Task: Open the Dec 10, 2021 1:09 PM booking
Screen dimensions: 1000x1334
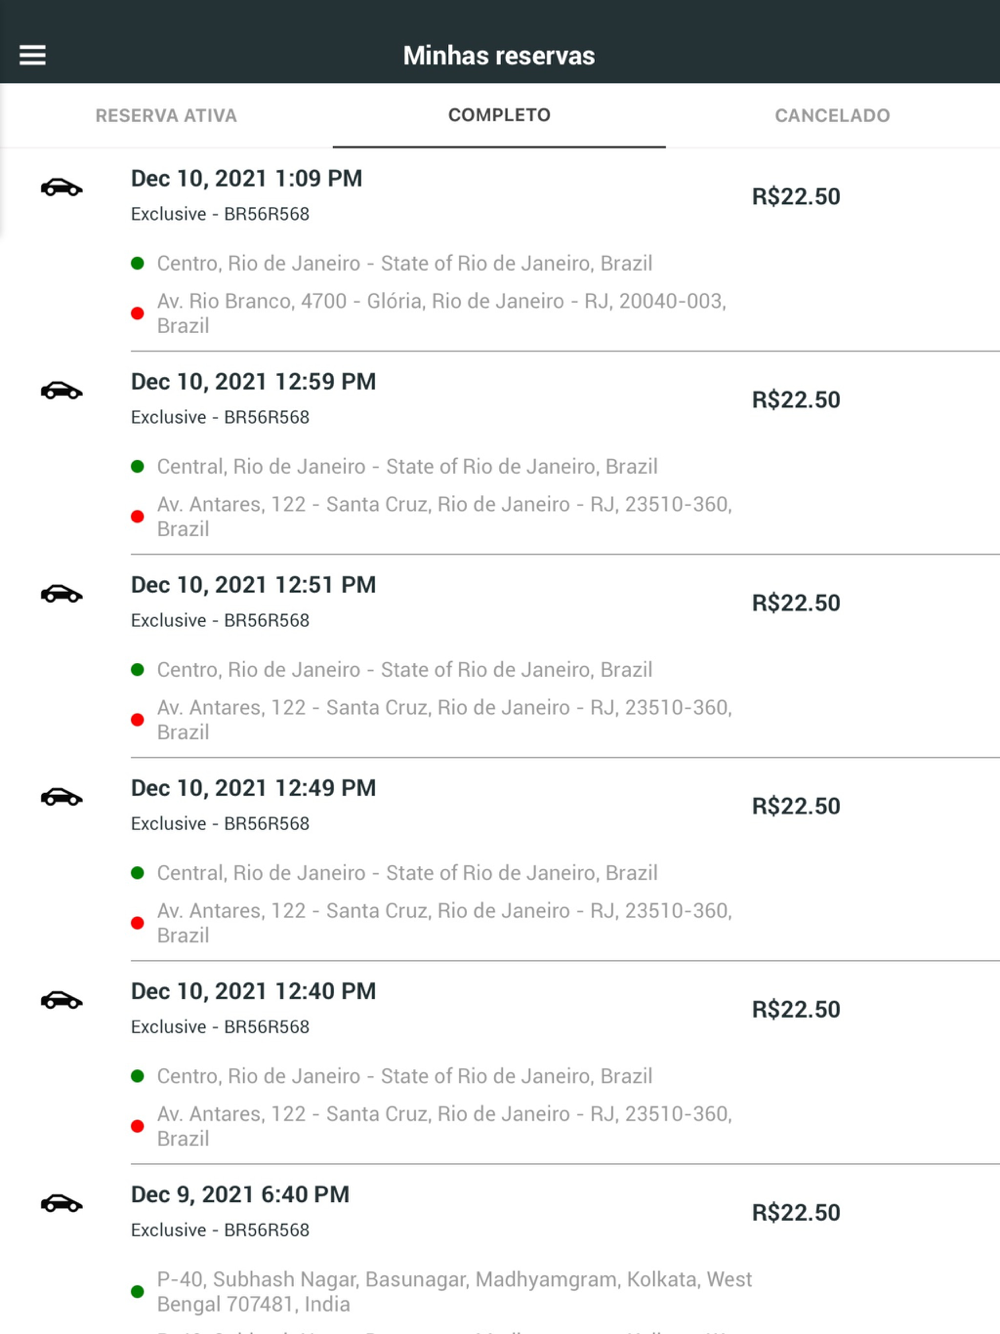Action: pyautogui.click(x=246, y=179)
